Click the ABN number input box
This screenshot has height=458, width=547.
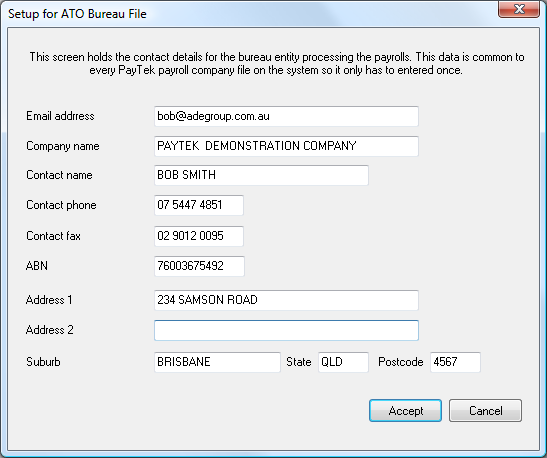[199, 266]
